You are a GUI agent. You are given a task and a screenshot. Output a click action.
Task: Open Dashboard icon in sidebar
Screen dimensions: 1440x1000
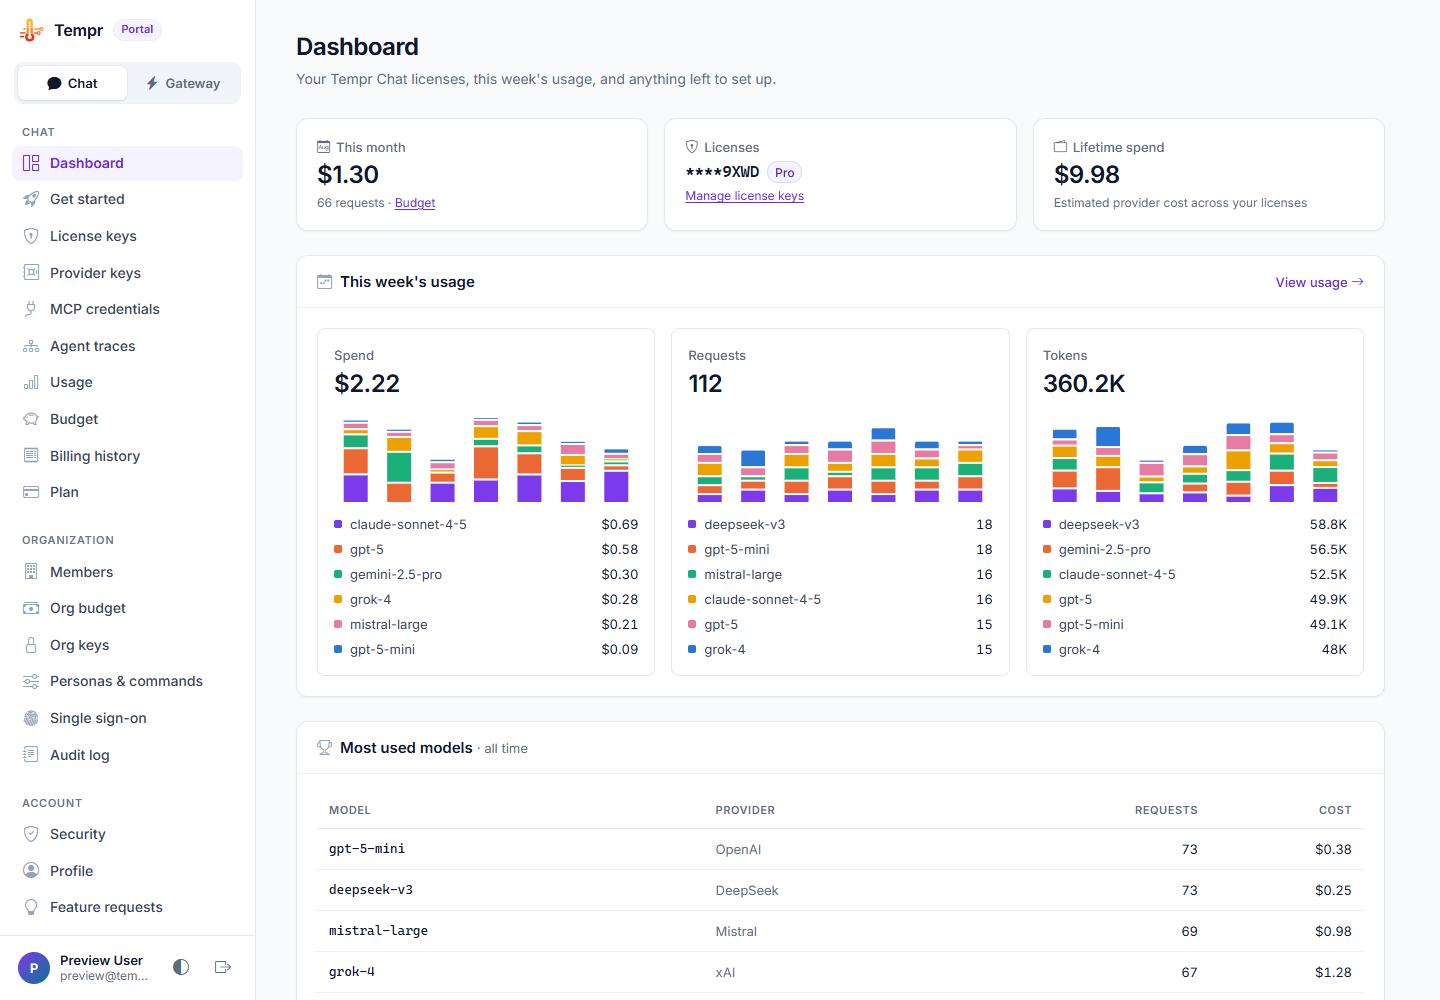[x=31, y=163]
